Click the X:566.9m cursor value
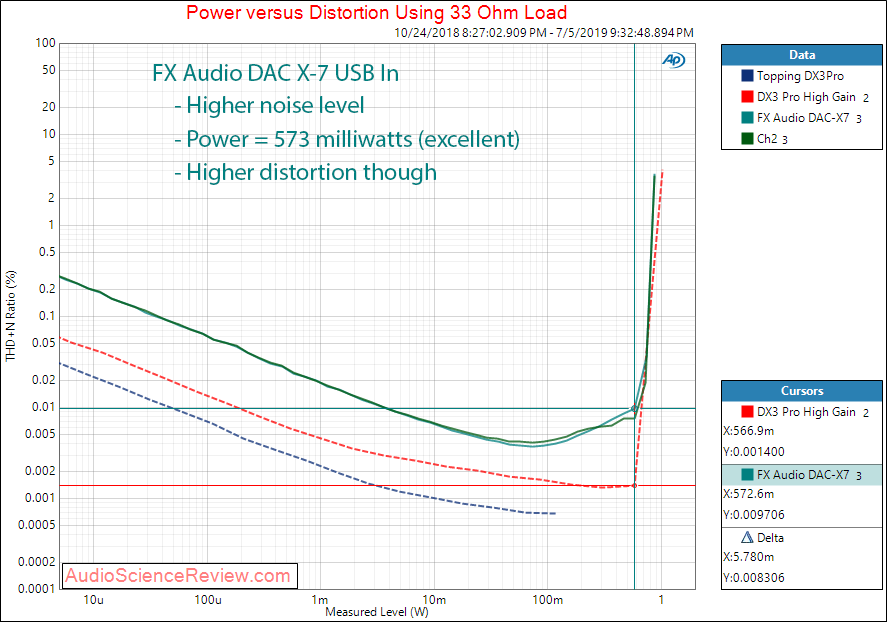 click(x=748, y=431)
